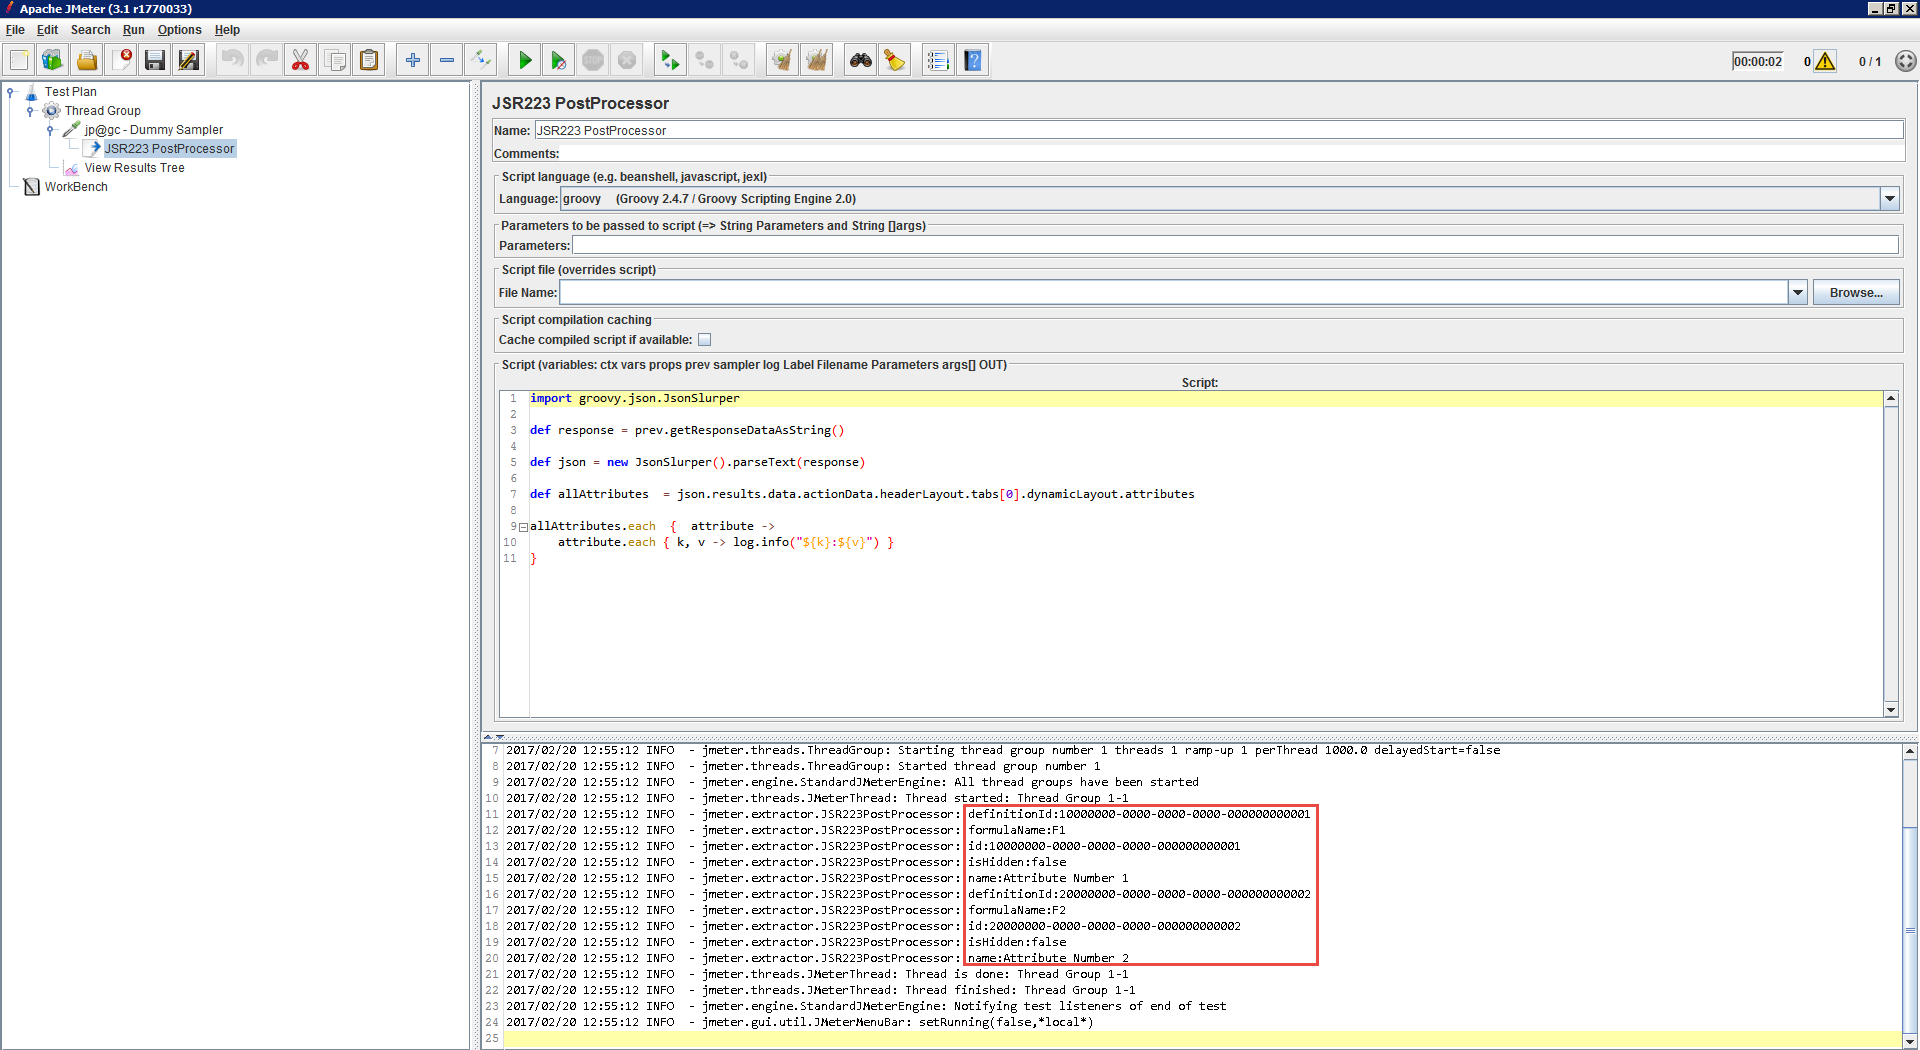Click the log panel scroll-up arrow
The width and height of the screenshot is (1920, 1050).
coord(1910,751)
